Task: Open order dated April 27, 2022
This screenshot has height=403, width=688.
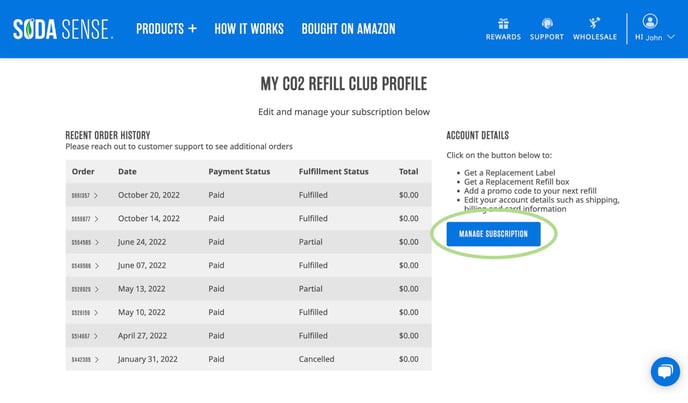Action: (x=85, y=336)
